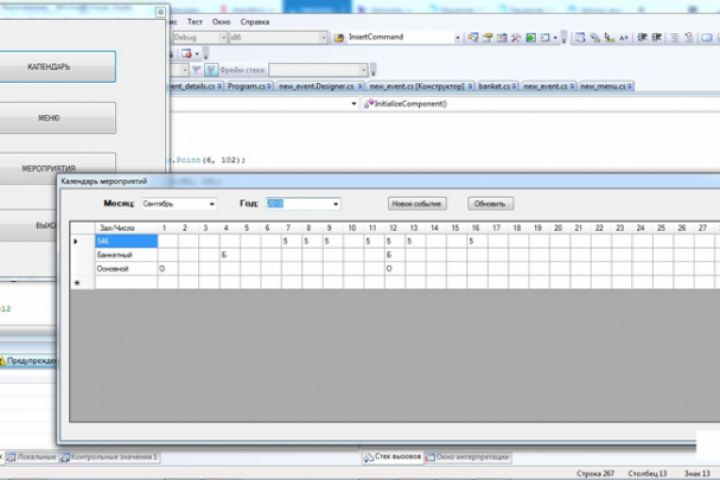This screenshot has height=480, width=720.
Task: Open the Окно menu
Action: [x=221, y=22]
